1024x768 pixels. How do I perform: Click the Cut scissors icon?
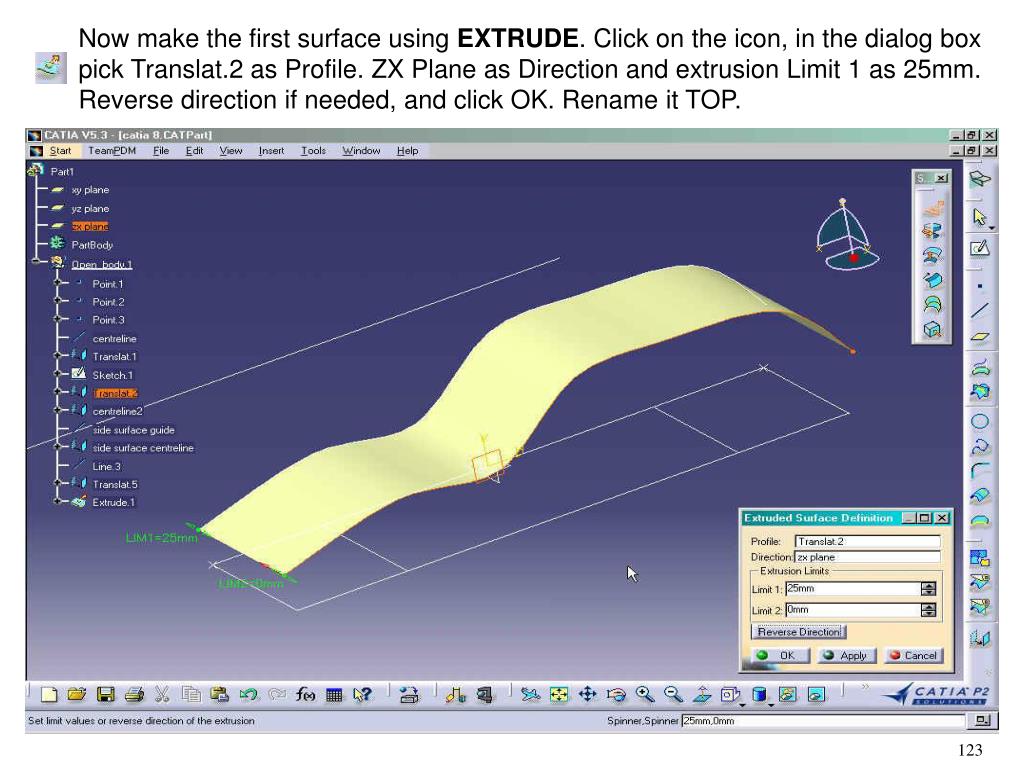(162, 695)
